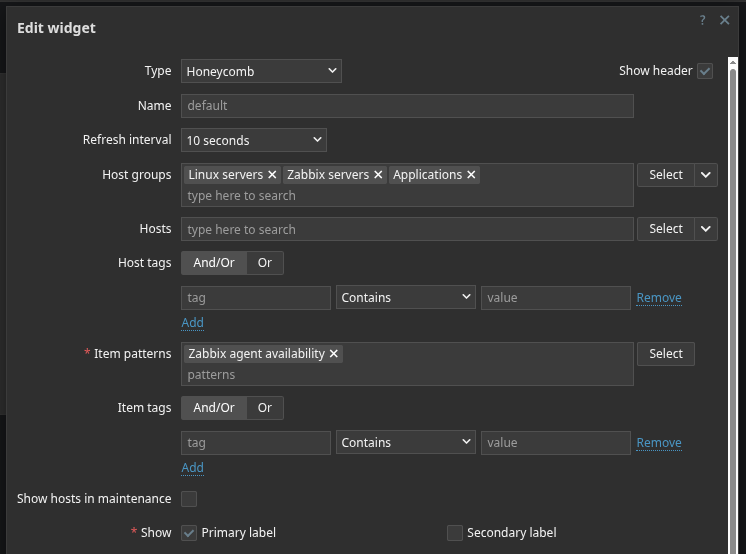Viewport: 746px width, 554px height.
Task: Remove the Applications host group tag
Action: click(x=471, y=175)
